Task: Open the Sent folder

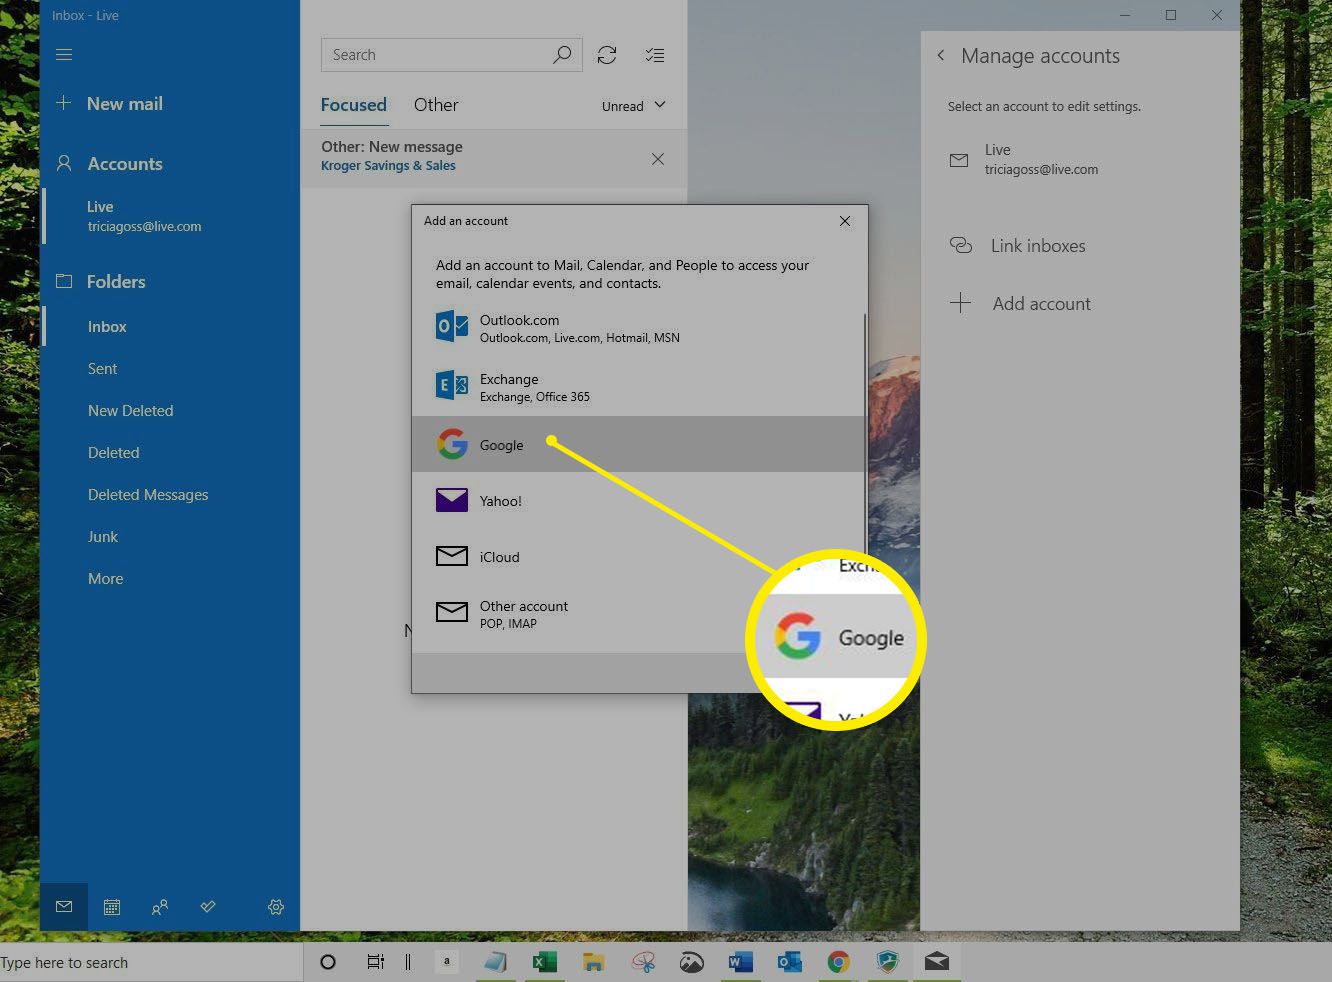Action: (x=102, y=369)
